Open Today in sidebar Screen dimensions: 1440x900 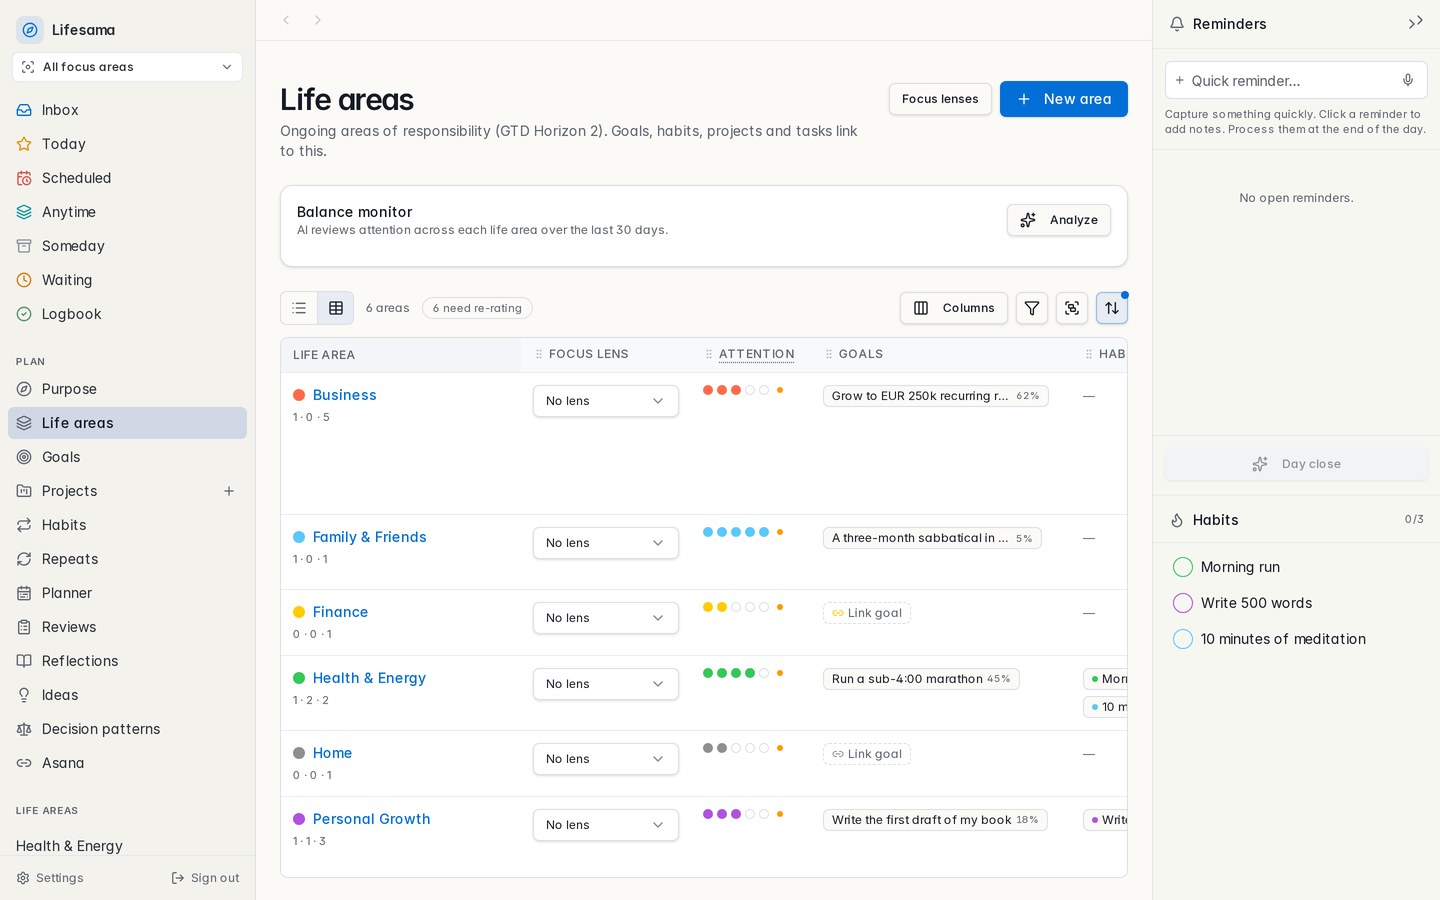[x=127, y=144]
